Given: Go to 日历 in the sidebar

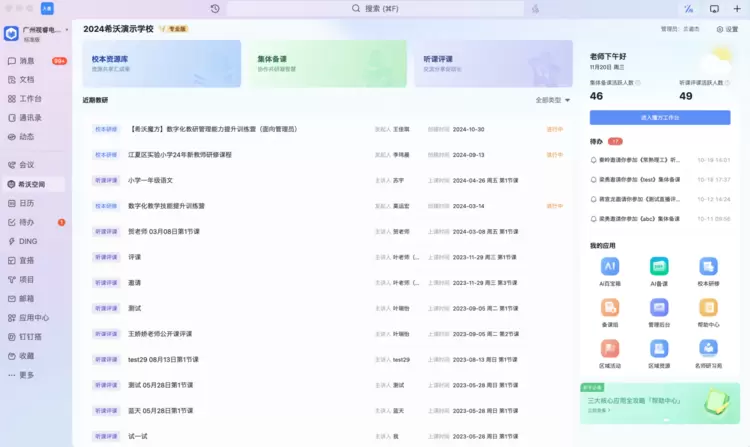Looking at the screenshot, I should click(26, 203).
